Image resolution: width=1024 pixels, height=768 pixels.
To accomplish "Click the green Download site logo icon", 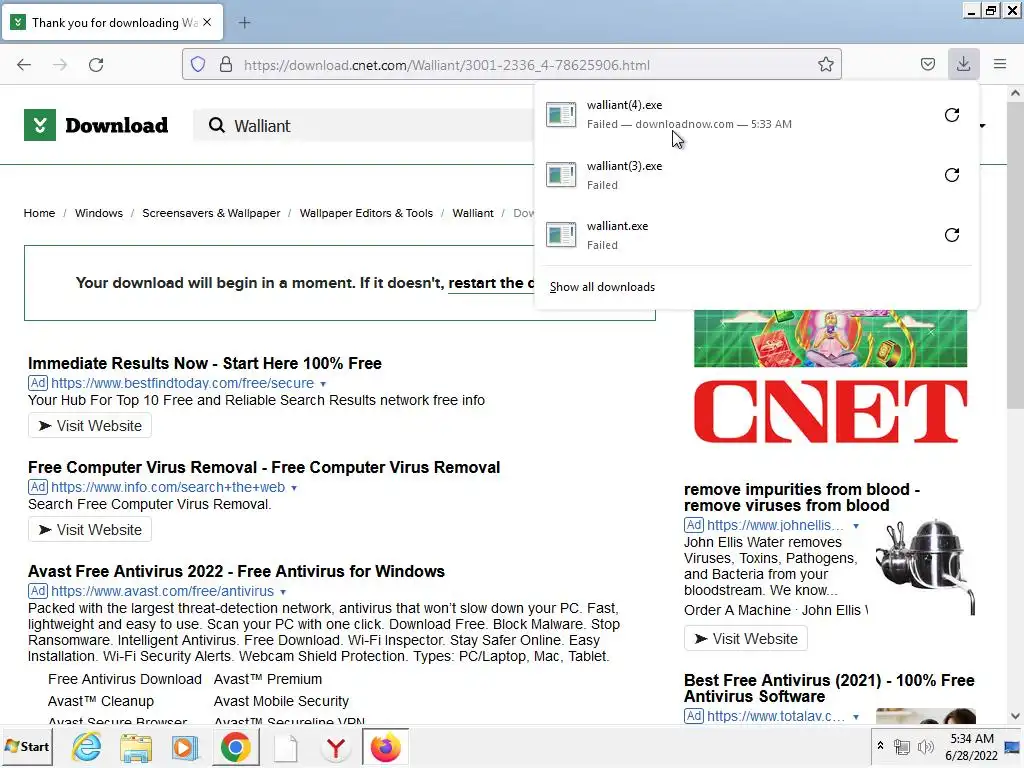I will (x=40, y=125).
